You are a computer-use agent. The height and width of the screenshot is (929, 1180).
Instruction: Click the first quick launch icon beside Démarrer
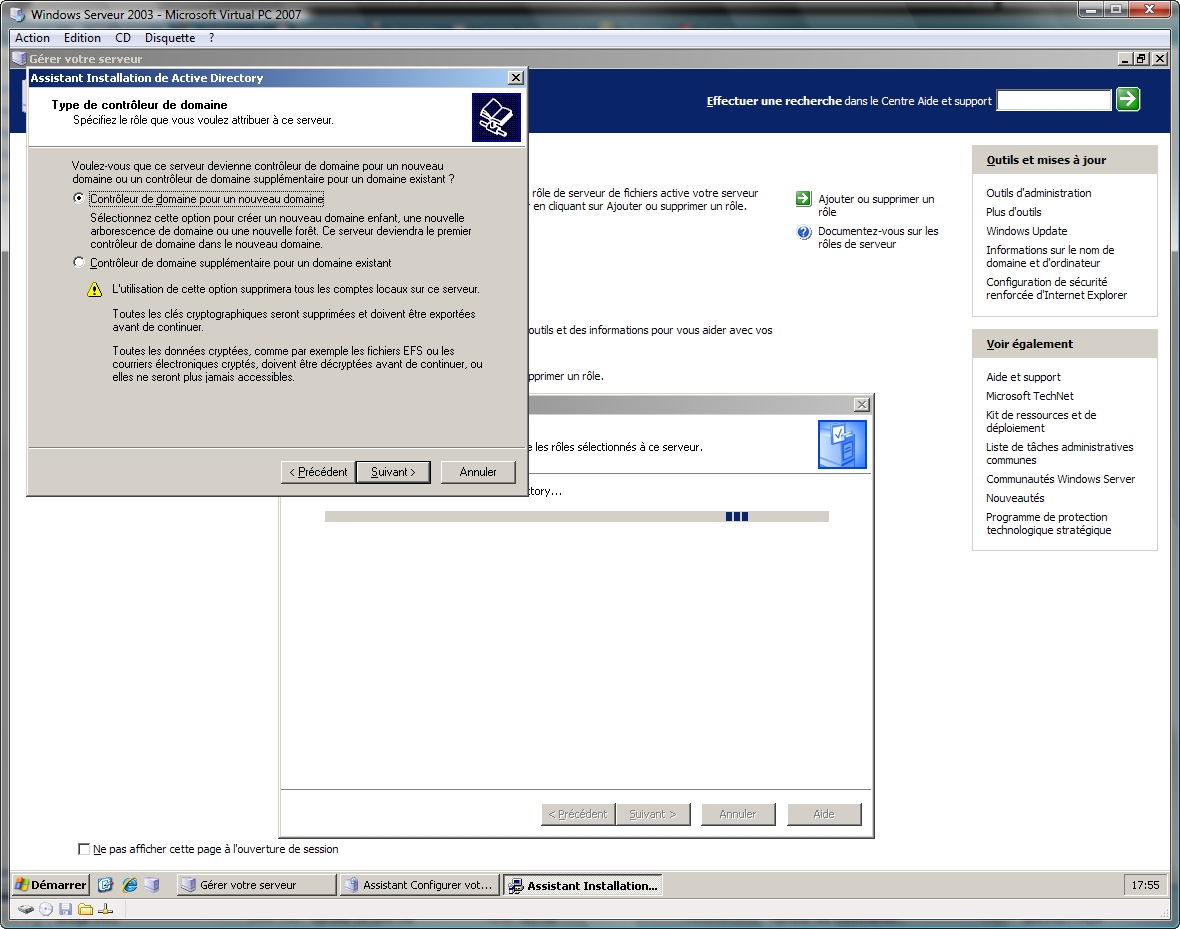point(105,885)
